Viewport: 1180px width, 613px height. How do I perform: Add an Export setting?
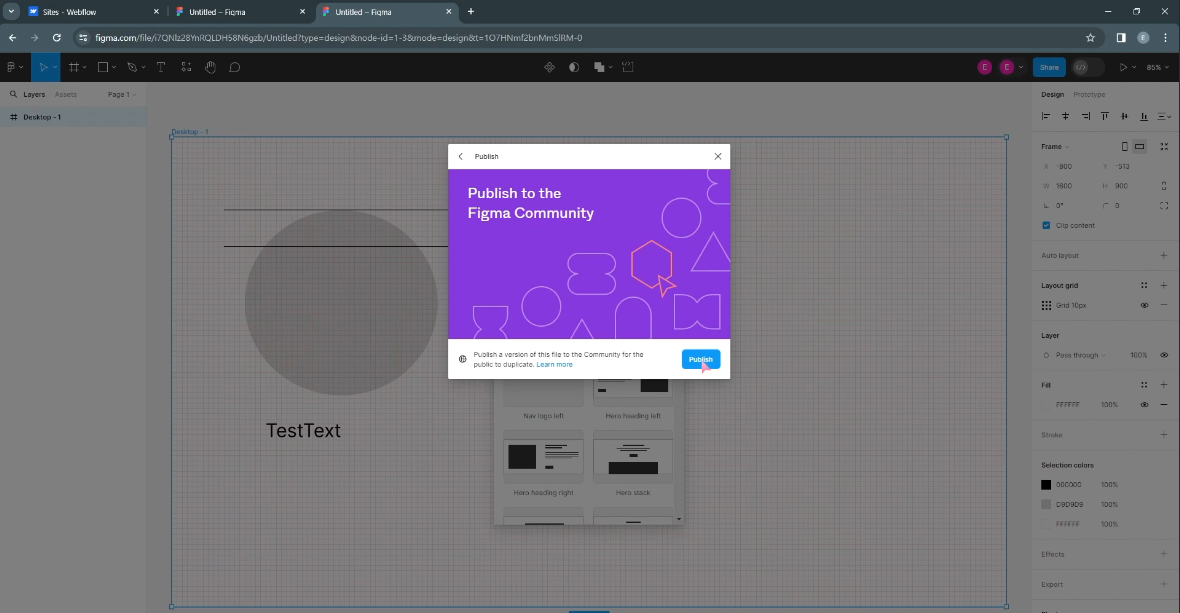(x=1164, y=584)
